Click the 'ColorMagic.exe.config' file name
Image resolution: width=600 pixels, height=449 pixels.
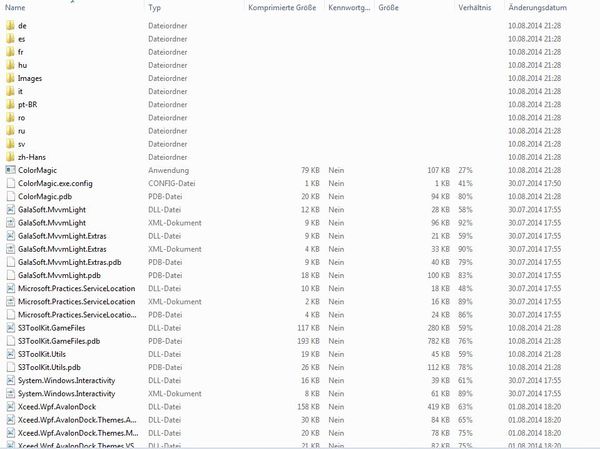coord(55,183)
